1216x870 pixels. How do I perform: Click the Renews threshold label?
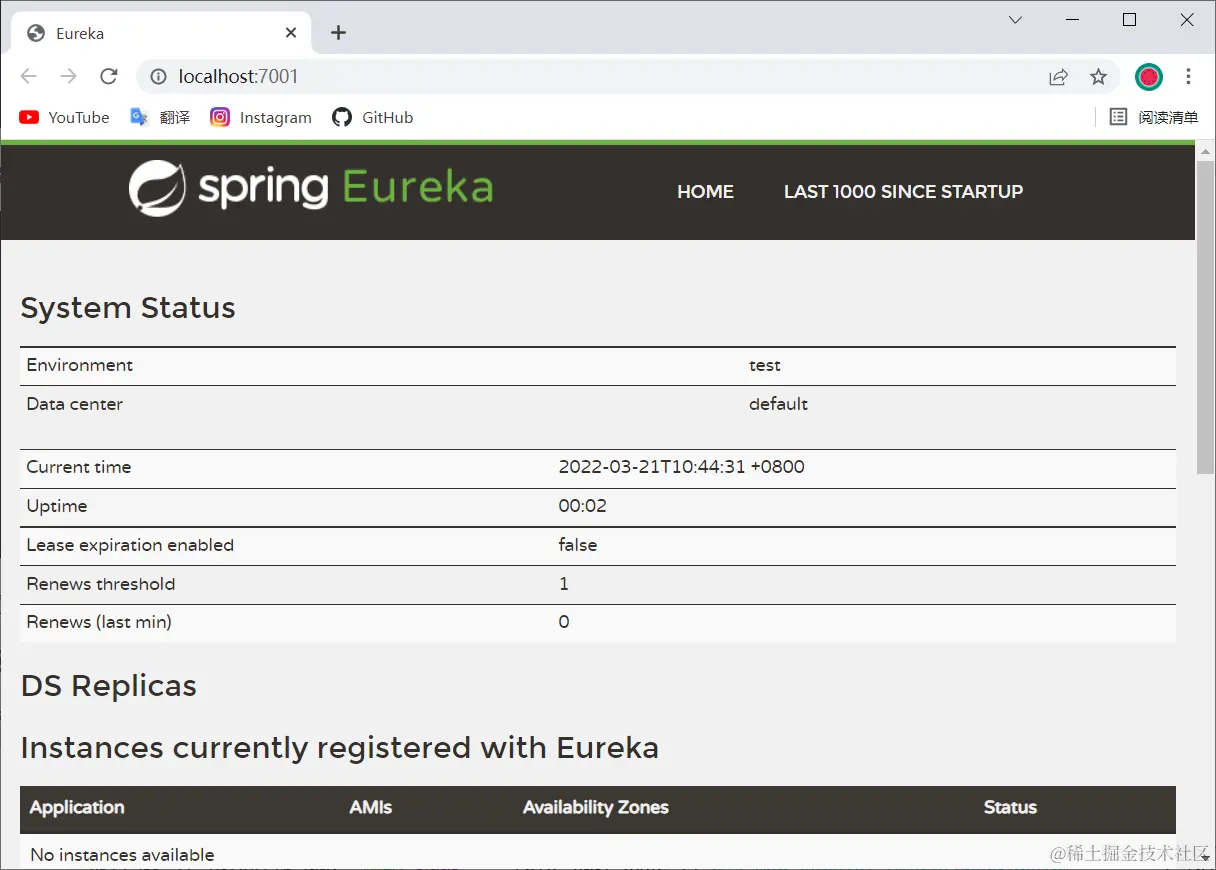click(x=101, y=584)
